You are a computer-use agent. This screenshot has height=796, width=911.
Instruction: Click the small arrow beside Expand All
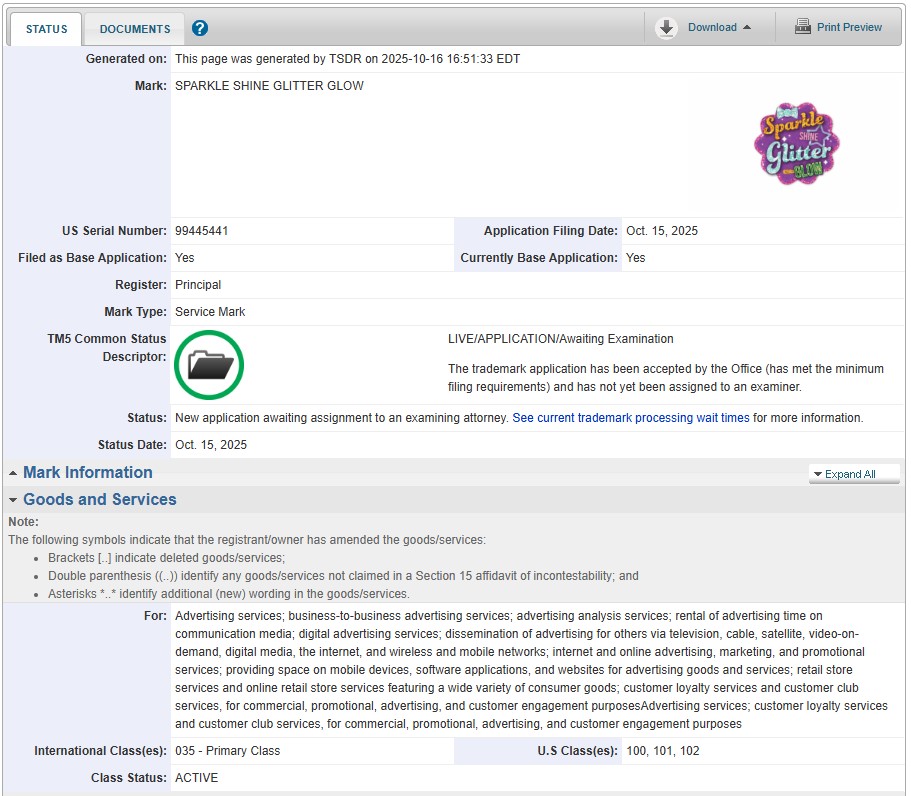click(817, 474)
